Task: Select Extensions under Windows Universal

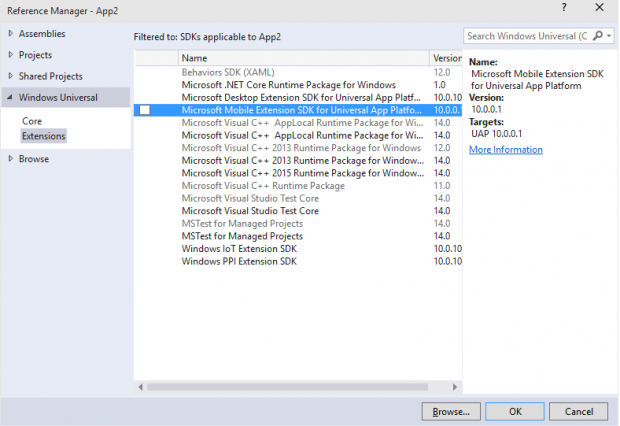Action: tap(43, 135)
